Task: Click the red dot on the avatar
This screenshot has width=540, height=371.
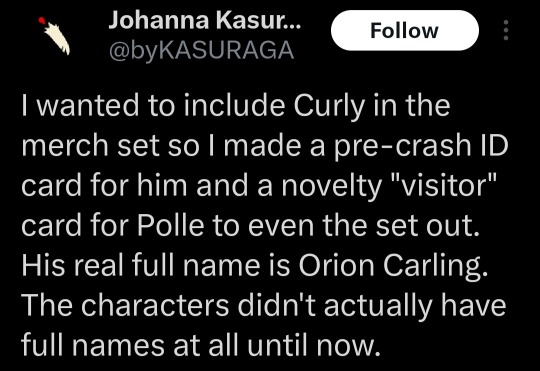Action: tap(42, 20)
